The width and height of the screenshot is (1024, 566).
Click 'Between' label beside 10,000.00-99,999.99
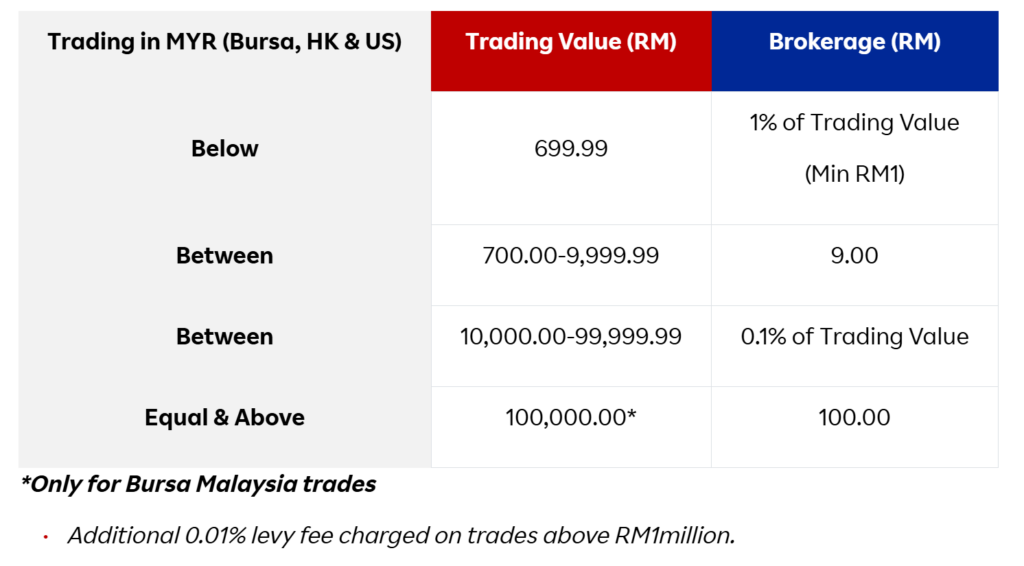click(224, 336)
